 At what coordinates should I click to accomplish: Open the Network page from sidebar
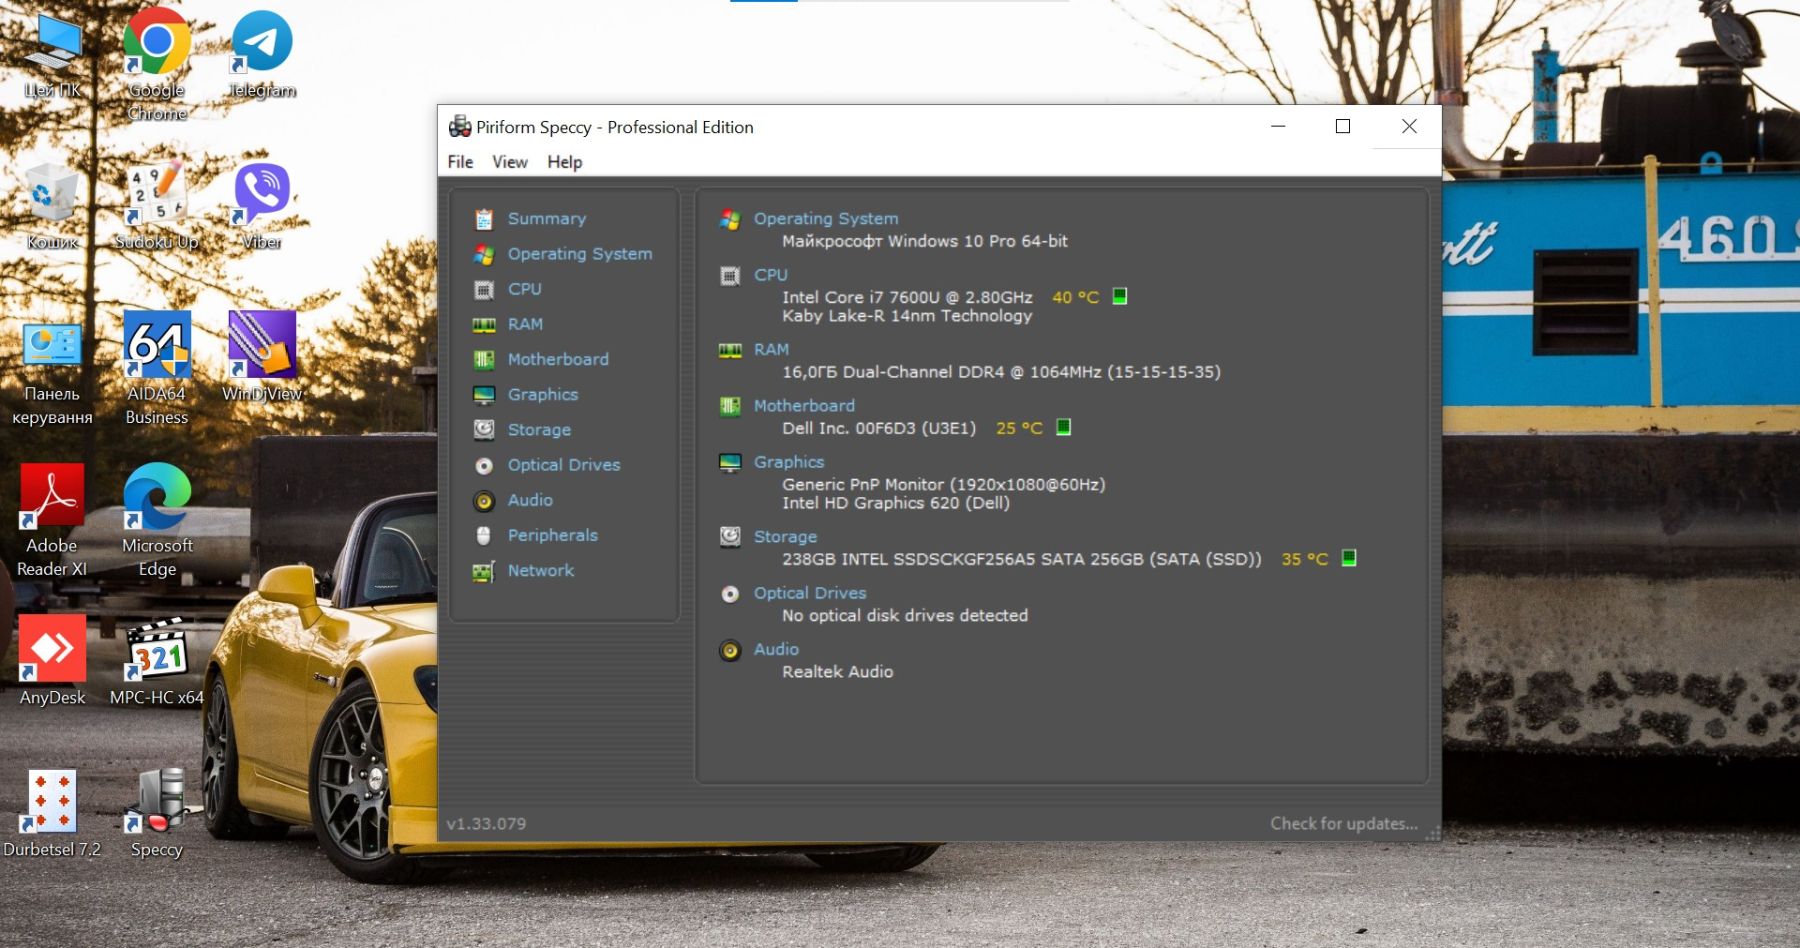pyautogui.click(x=541, y=571)
